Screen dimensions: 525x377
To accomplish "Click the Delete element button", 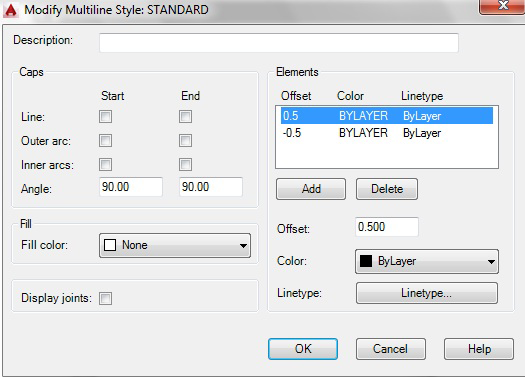I will pos(387,189).
